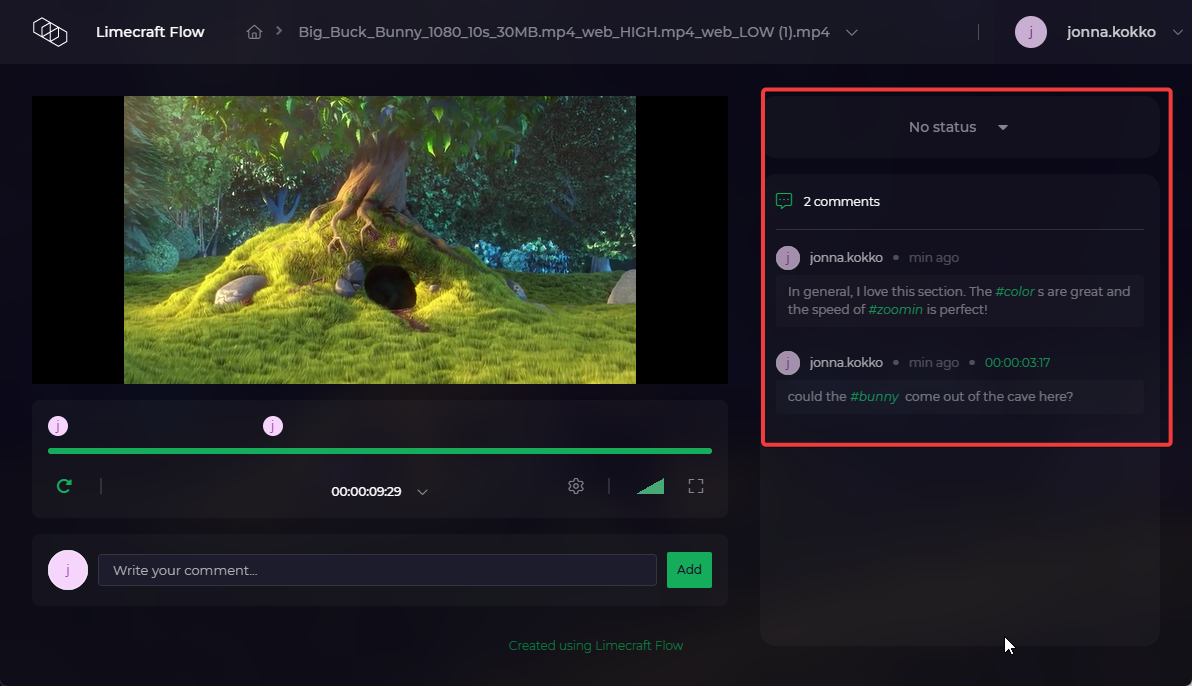Click the comment text 'In general, I love this section'
1192x686 pixels.
point(959,300)
